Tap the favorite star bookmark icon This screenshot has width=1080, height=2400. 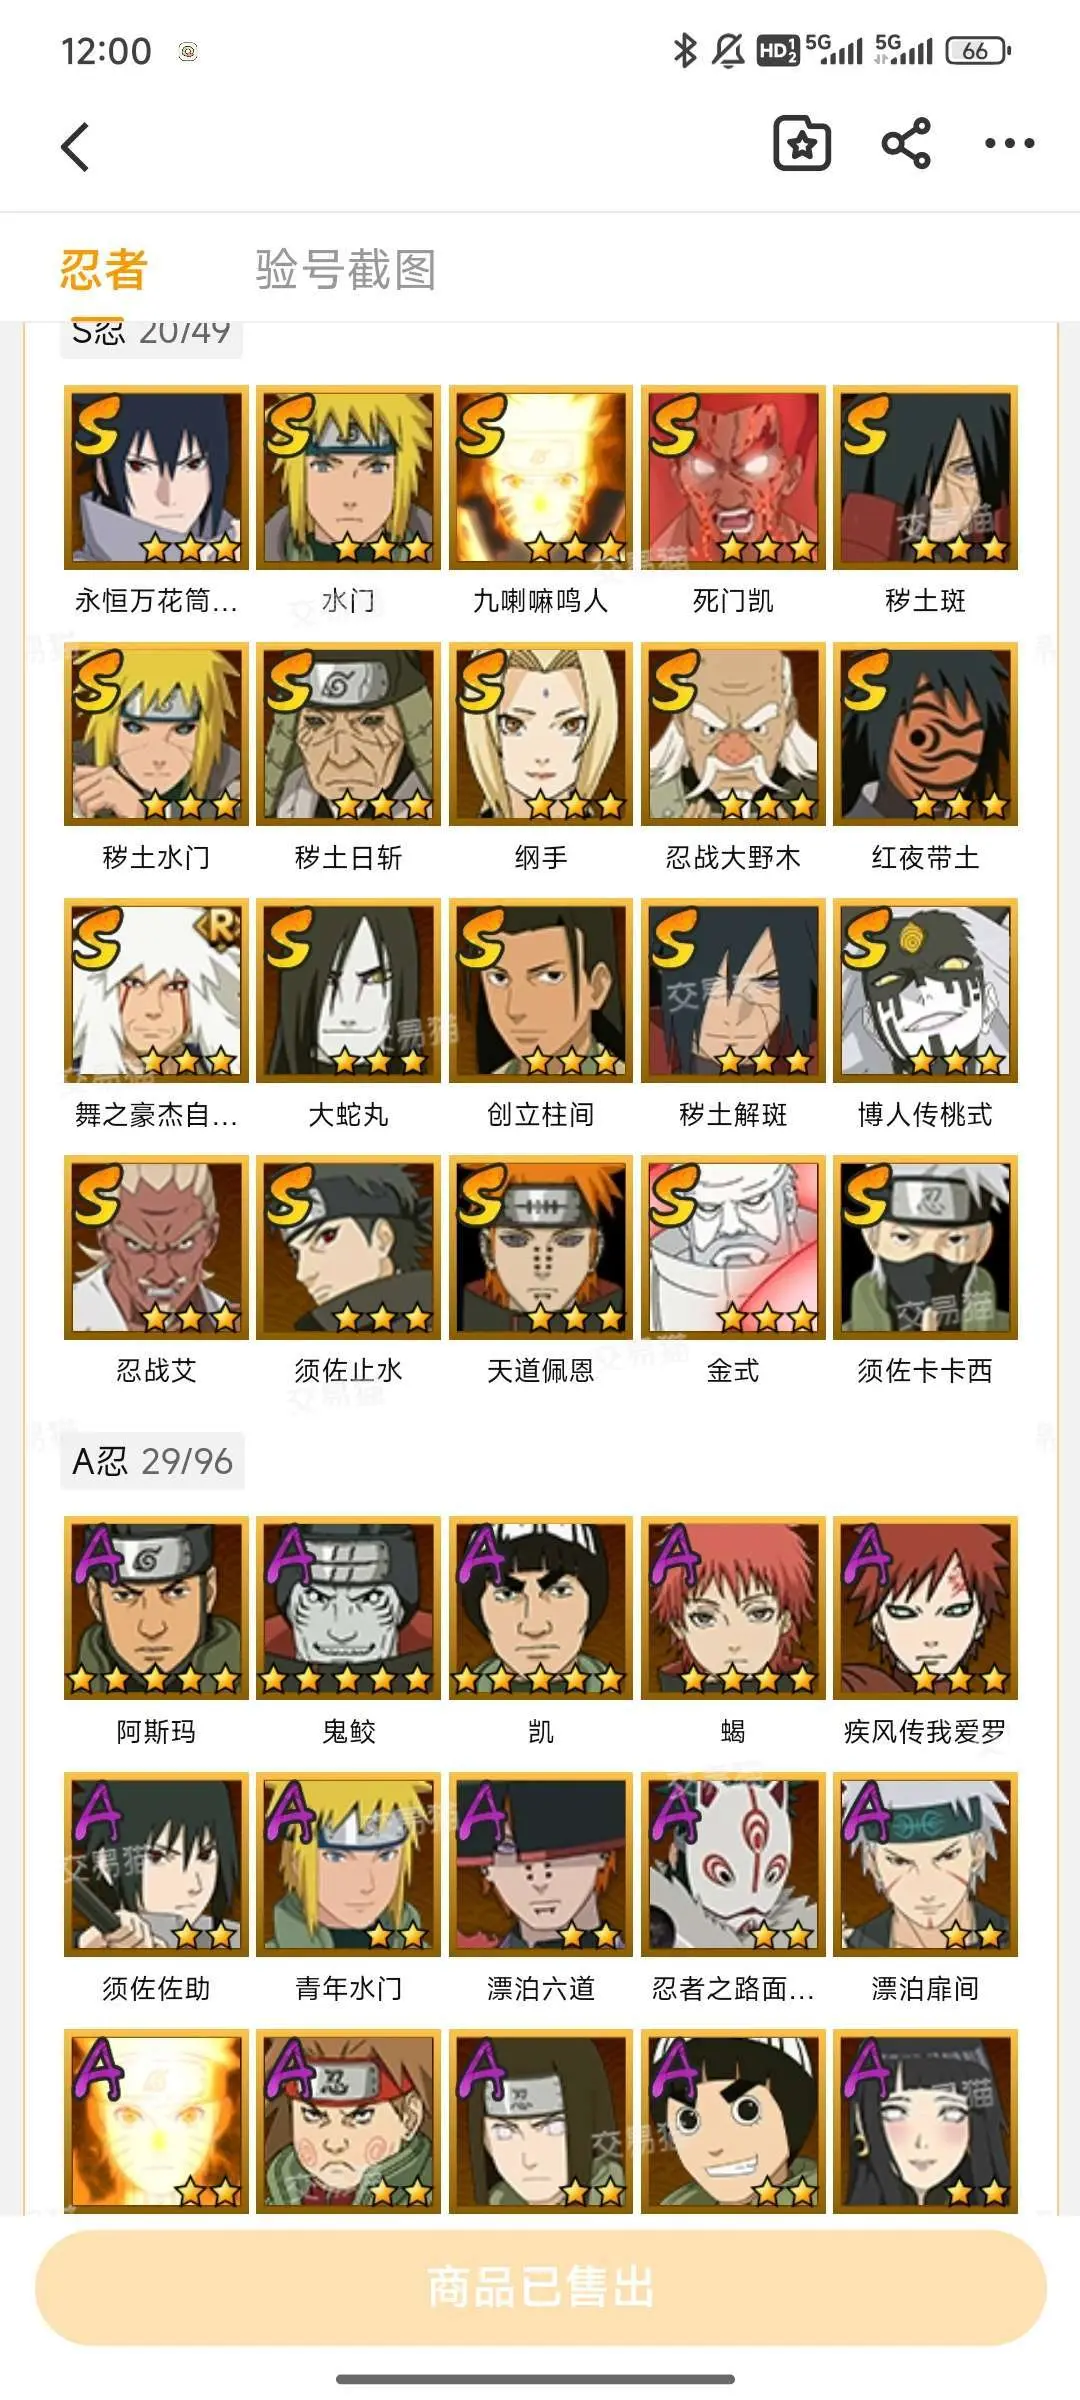click(x=802, y=144)
